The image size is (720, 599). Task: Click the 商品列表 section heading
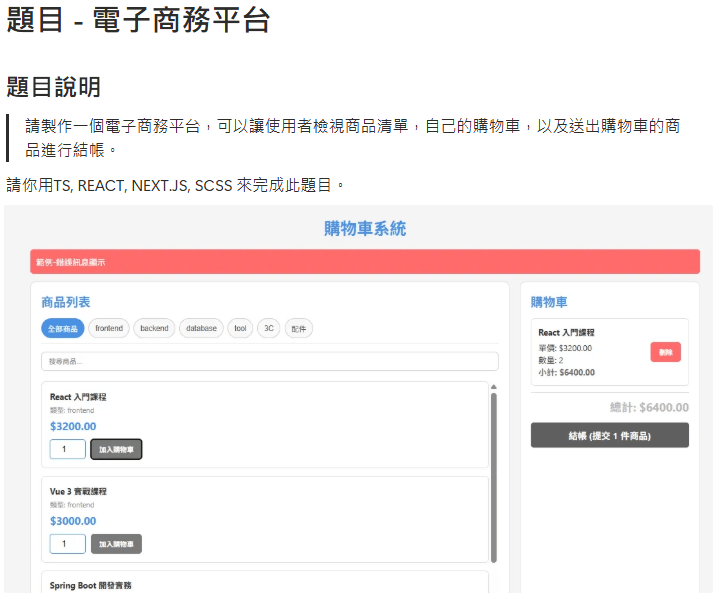(66, 302)
